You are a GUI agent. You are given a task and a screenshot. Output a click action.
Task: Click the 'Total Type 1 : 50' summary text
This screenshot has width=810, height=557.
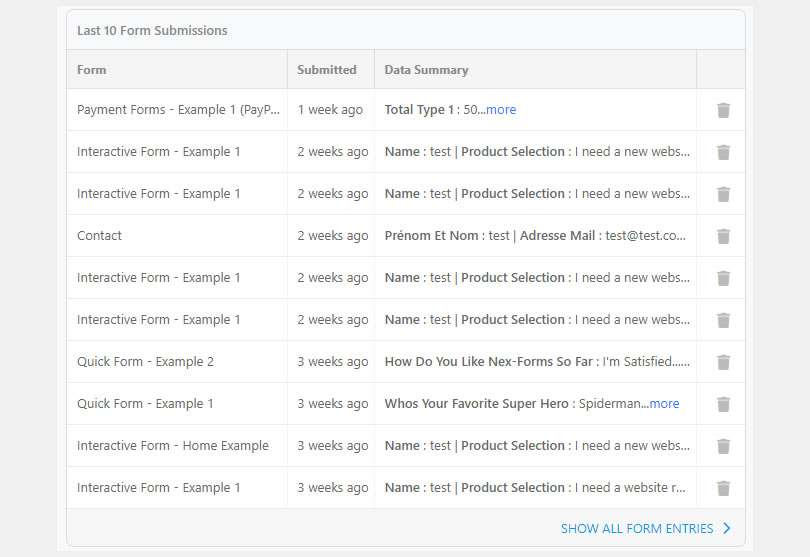[431, 110]
